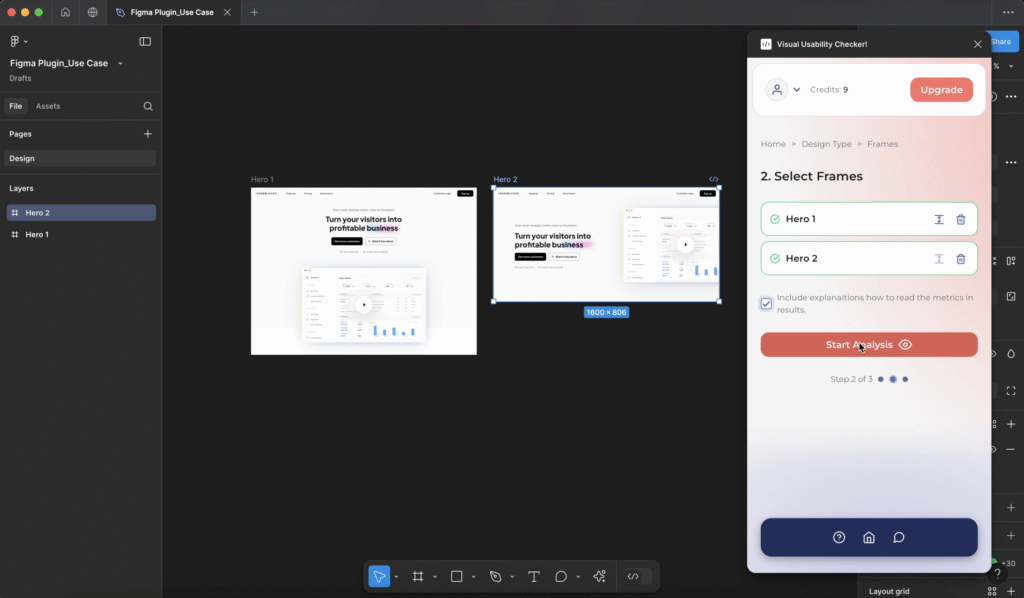Screen dimensions: 1024x598
Task: Open the Figma main menu icon
Action: 16,41
